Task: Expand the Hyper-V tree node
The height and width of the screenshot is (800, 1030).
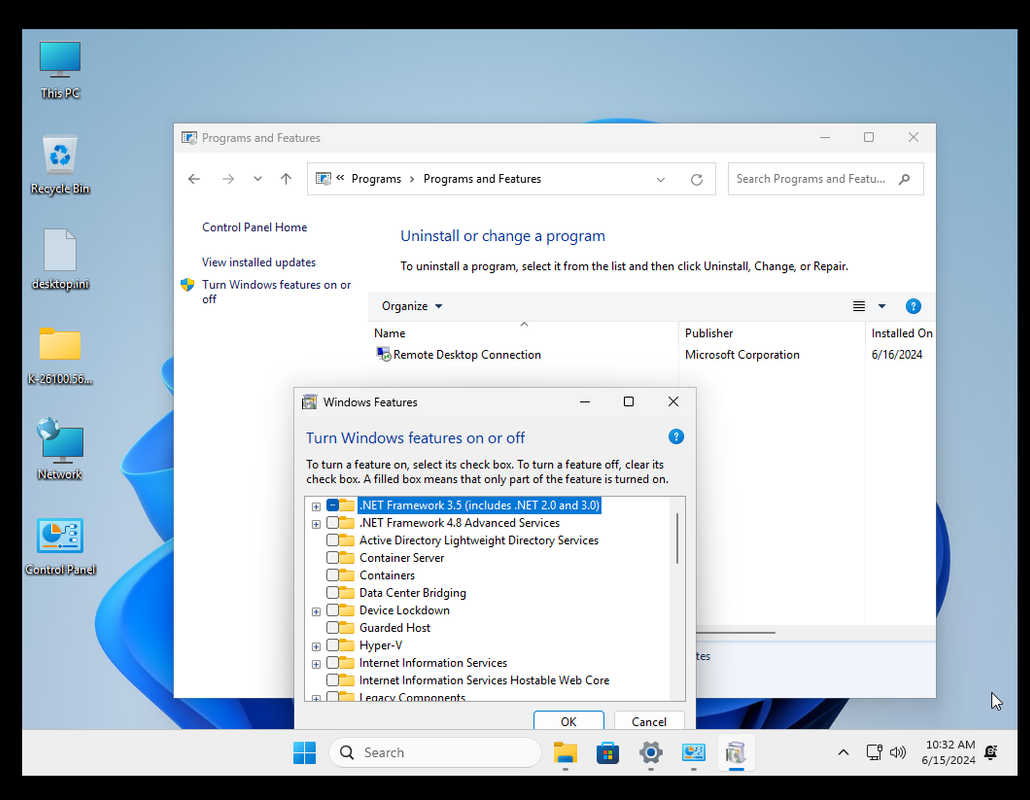Action: tap(316, 646)
